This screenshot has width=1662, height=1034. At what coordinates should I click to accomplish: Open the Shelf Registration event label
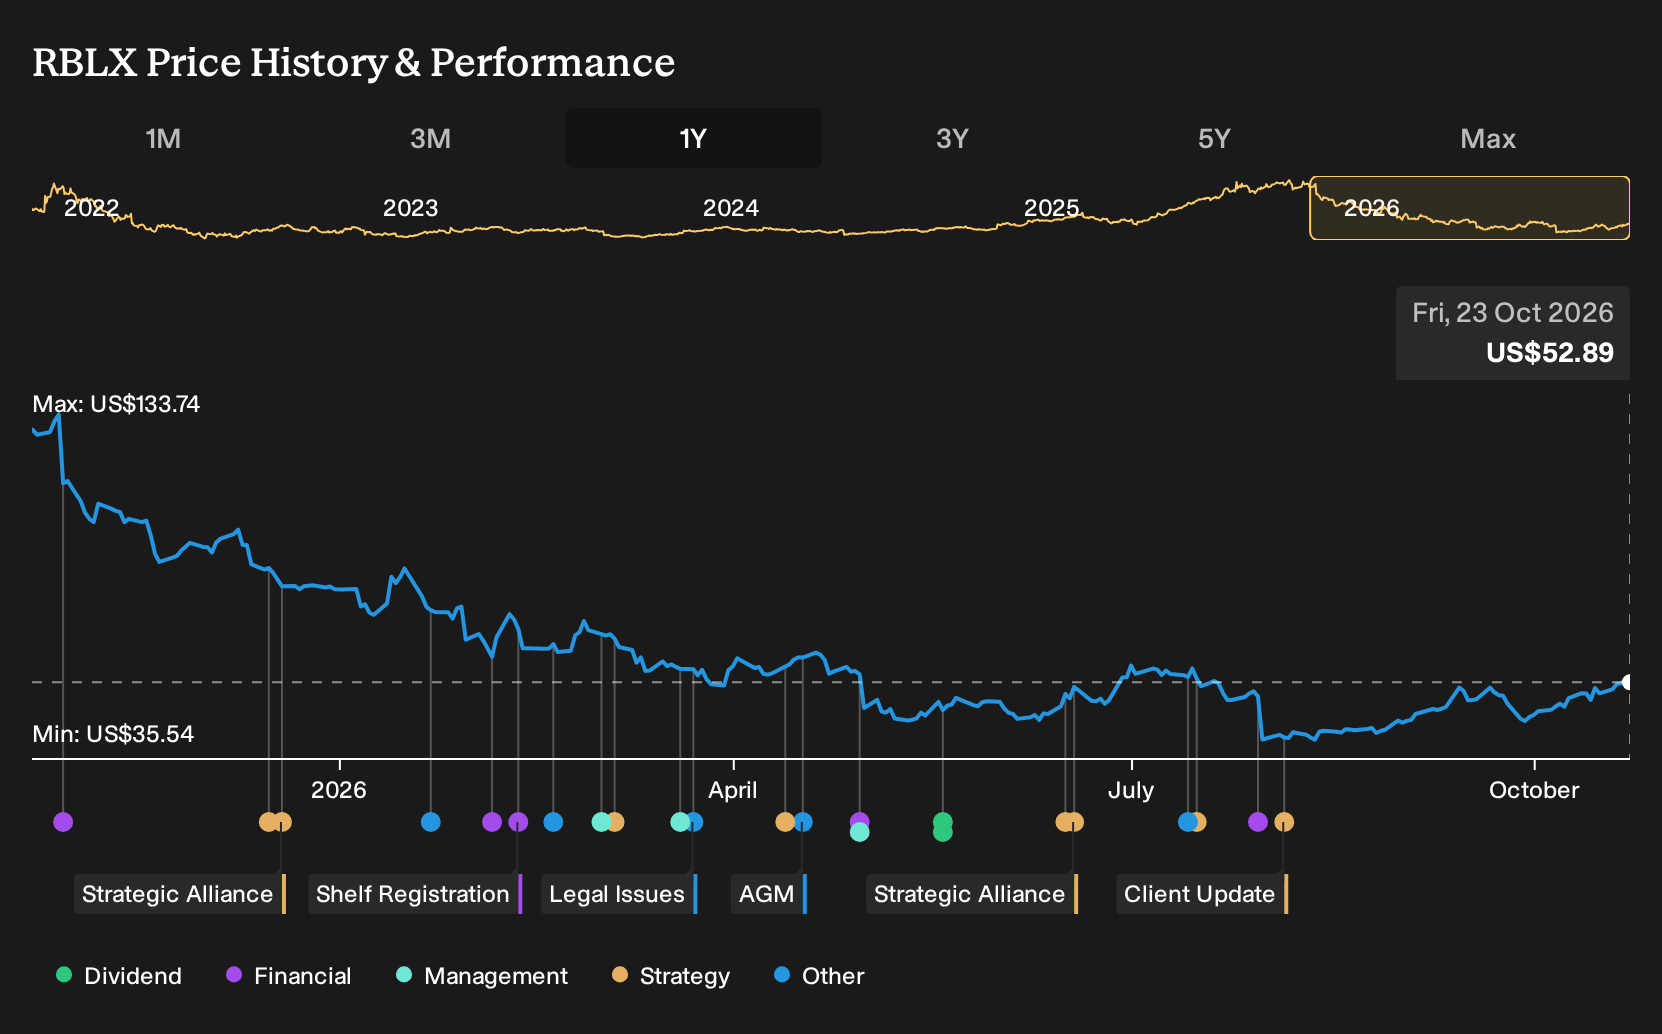(415, 894)
